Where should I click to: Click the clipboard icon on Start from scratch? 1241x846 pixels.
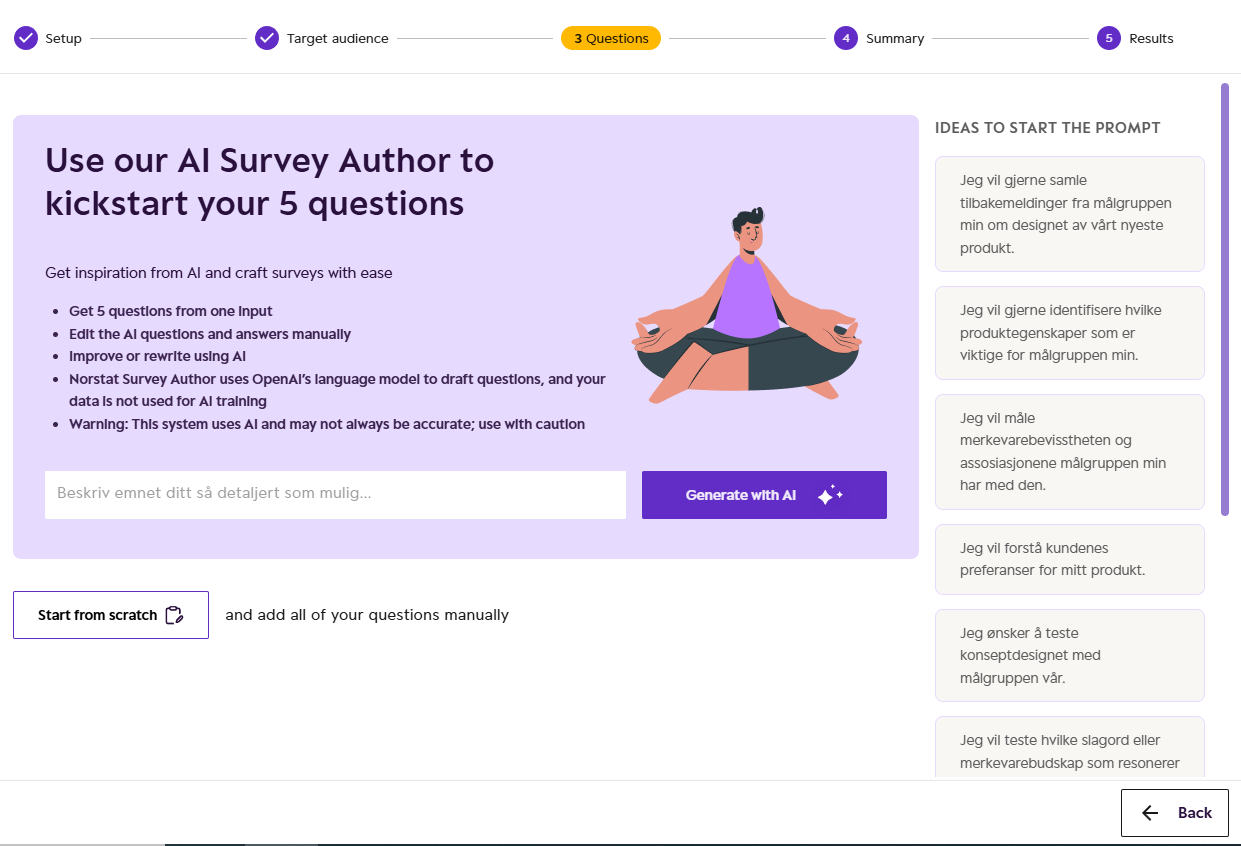tap(174, 615)
